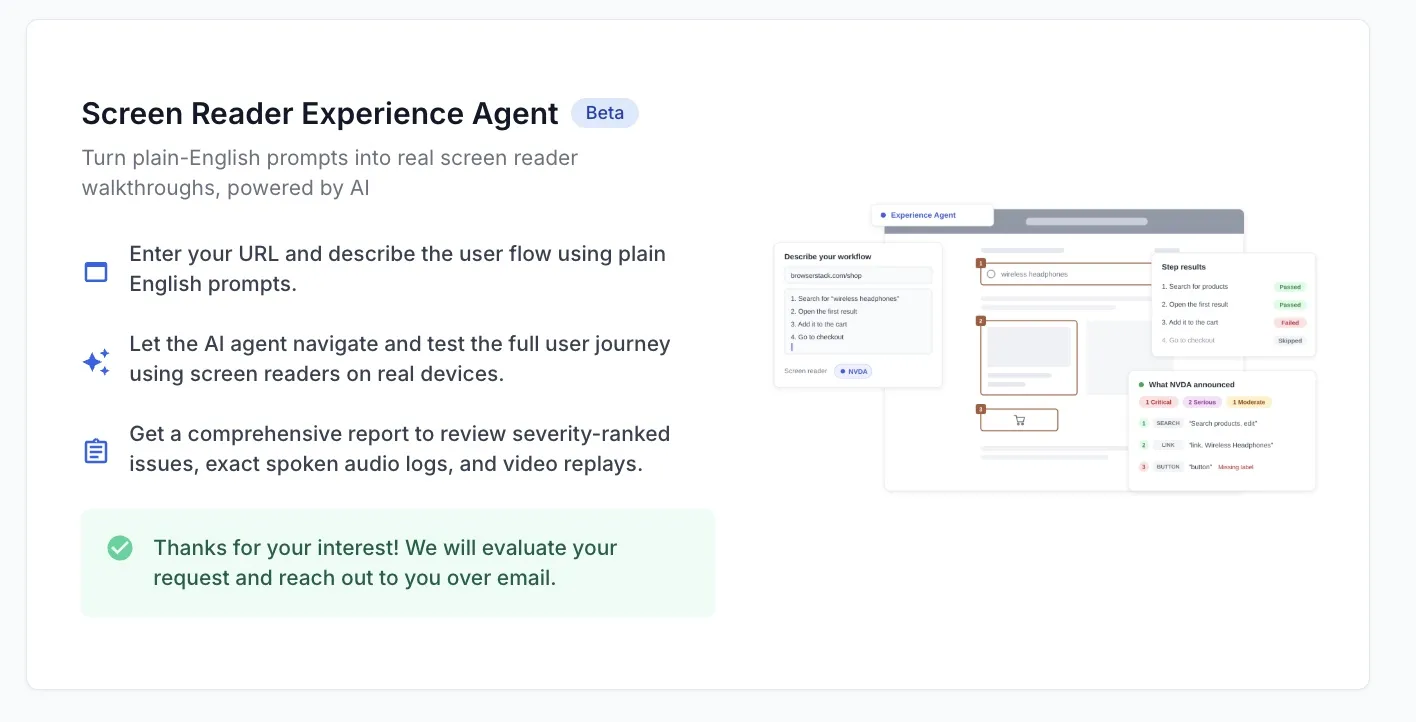The height and width of the screenshot is (722, 1416).
Task: Click the "What NVDA announced" heading
Action: [1192, 384]
